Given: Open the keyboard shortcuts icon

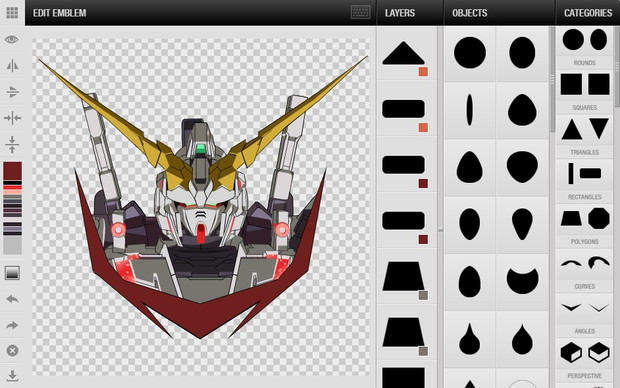Looking at the screenshot, I should [361, 12].
